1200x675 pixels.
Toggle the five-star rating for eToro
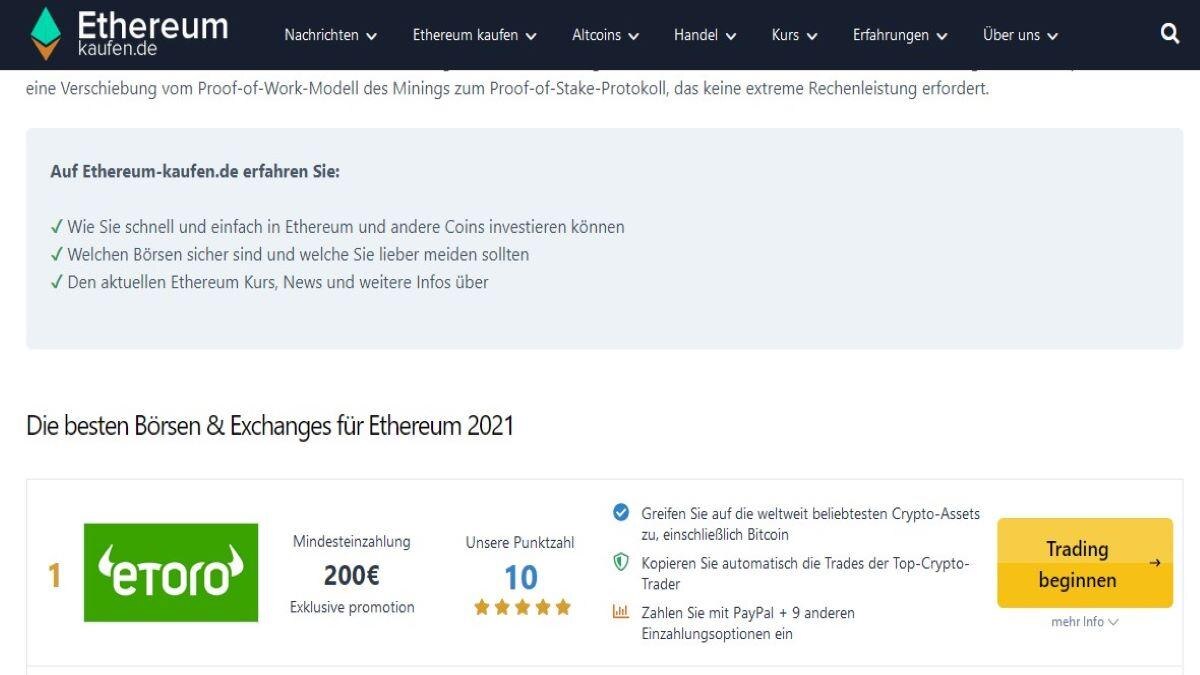pos(521,605)
